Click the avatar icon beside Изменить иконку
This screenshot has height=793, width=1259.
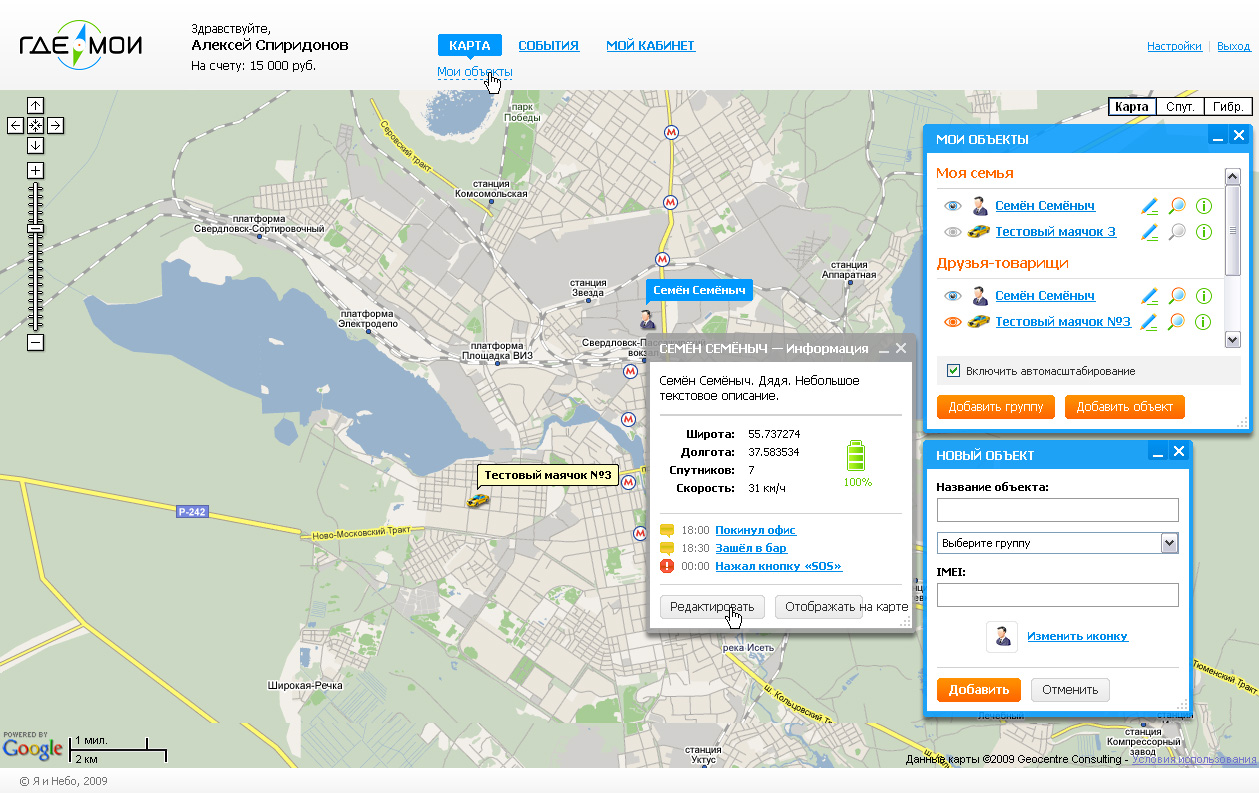(1002, 636)
